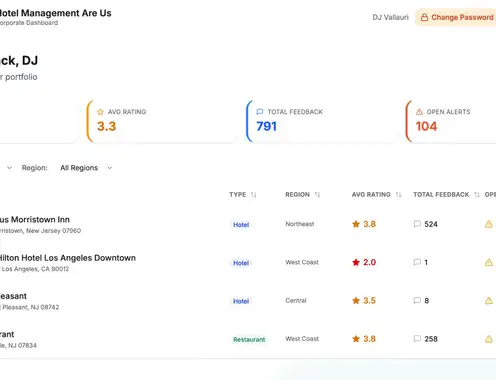Click the DJ Vallauri user name
496x380 pixels.
pyautogui.click(x=390, y=17)
